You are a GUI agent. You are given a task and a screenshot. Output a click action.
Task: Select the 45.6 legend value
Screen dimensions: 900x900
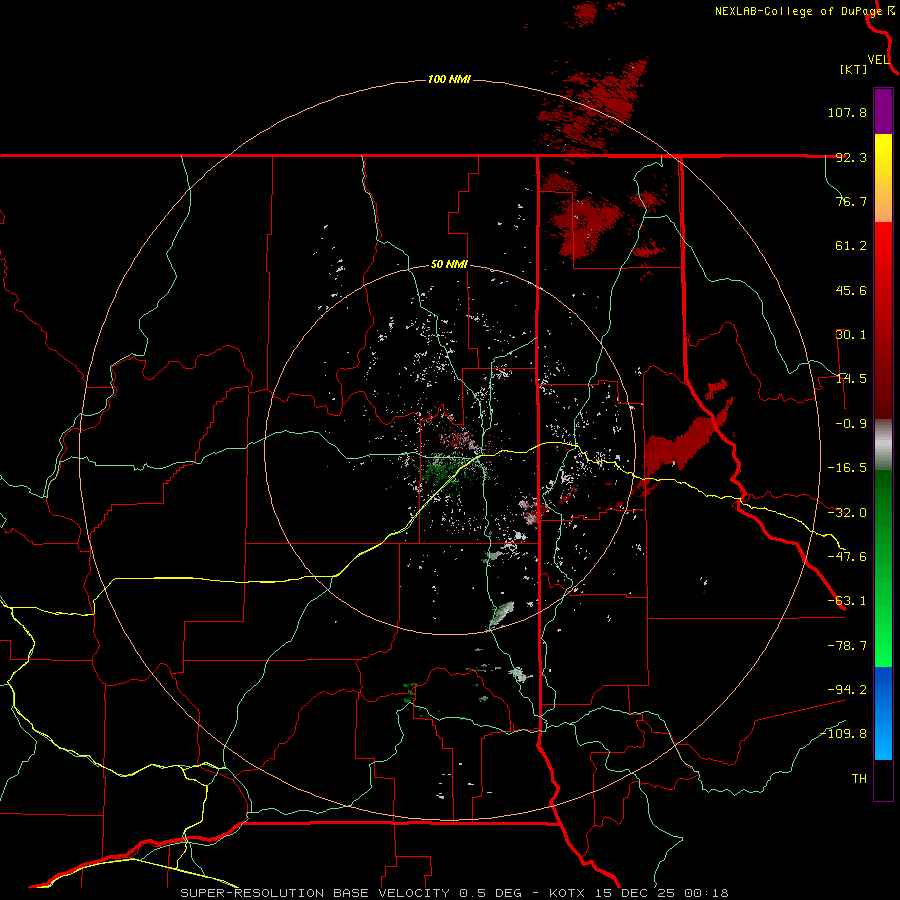click(x=851, y=290)
